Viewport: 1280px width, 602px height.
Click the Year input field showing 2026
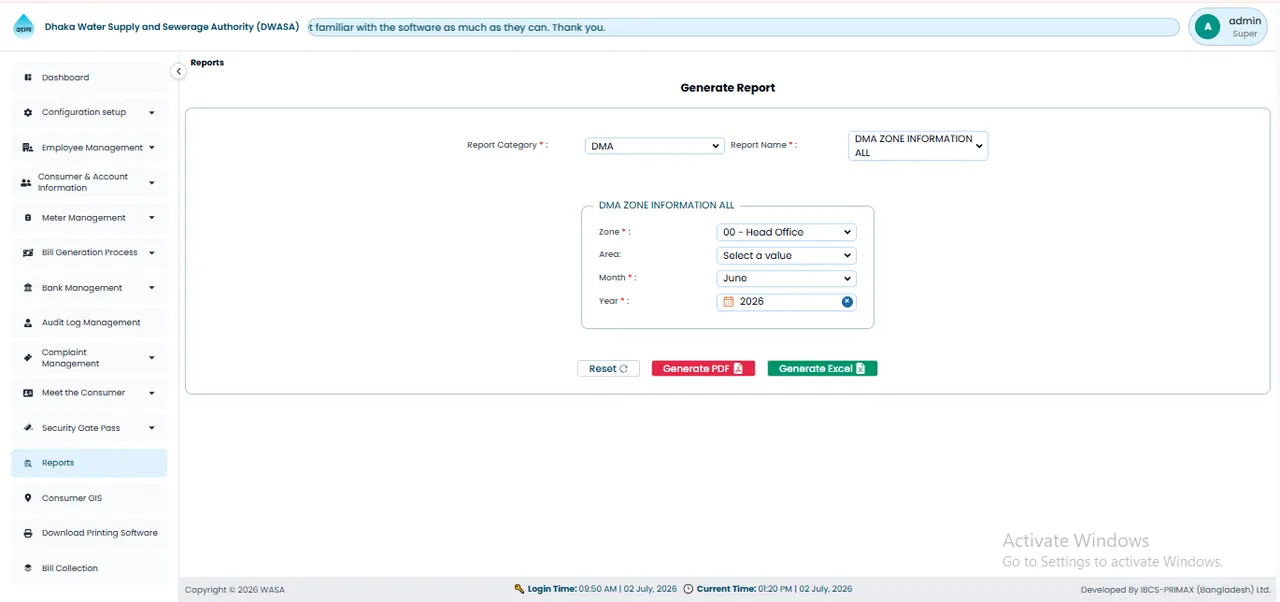(x=786, y=301)
